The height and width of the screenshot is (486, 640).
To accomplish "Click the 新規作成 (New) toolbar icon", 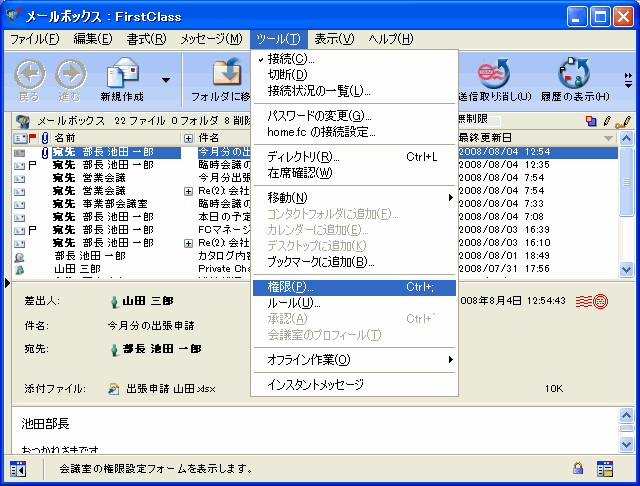I will point(123,74).
